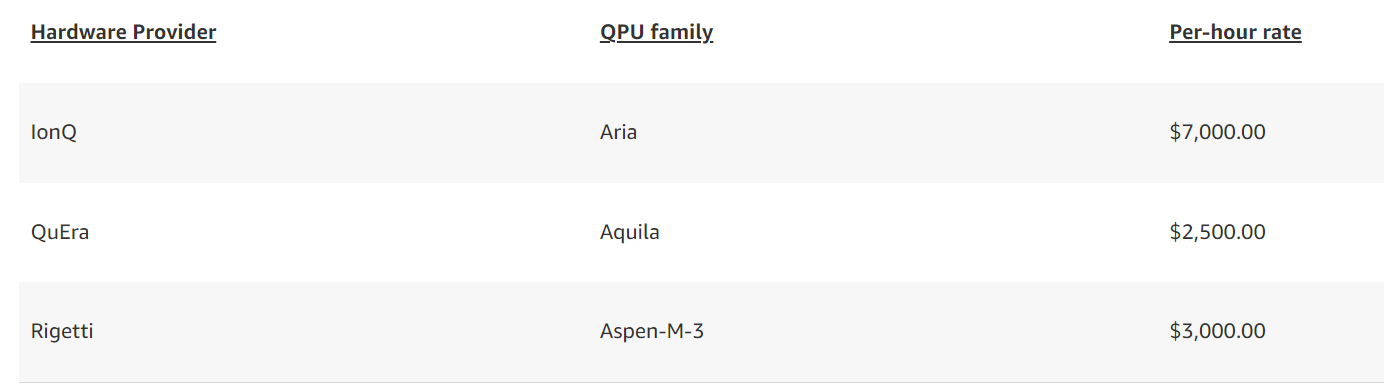The height and width of the screenshot is (389, 1384).
Task: Pick the price listed for Aria
Action: click(1217, 132)
